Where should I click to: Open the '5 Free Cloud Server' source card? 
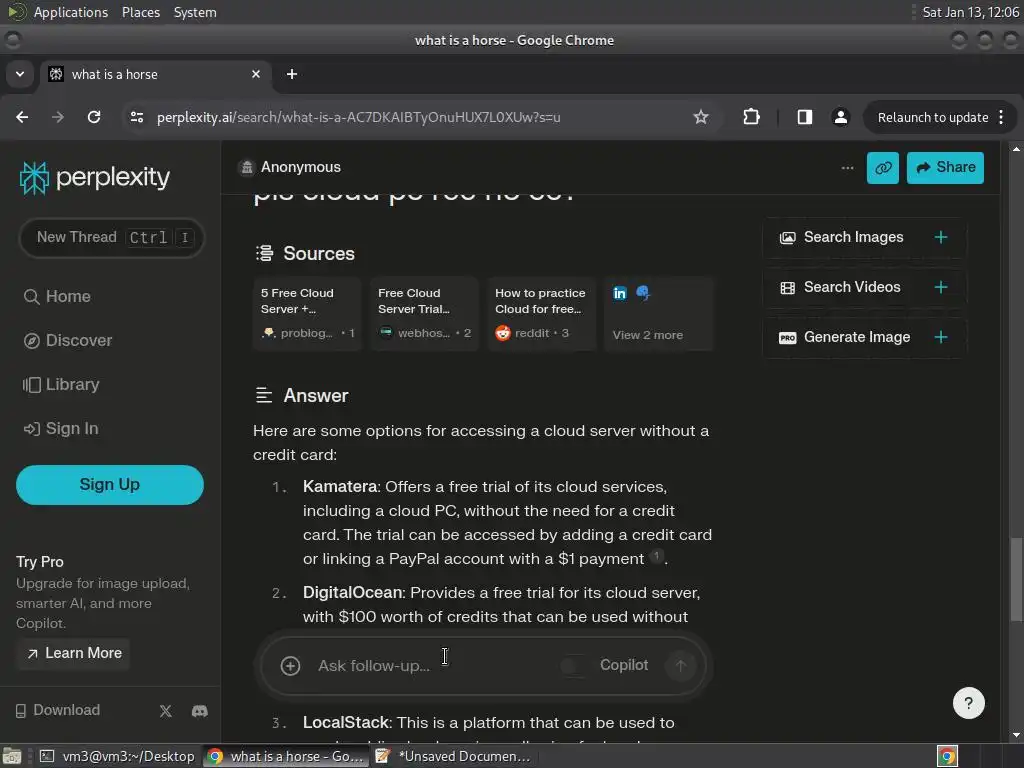pyautogui.click(x=307, y=313)
